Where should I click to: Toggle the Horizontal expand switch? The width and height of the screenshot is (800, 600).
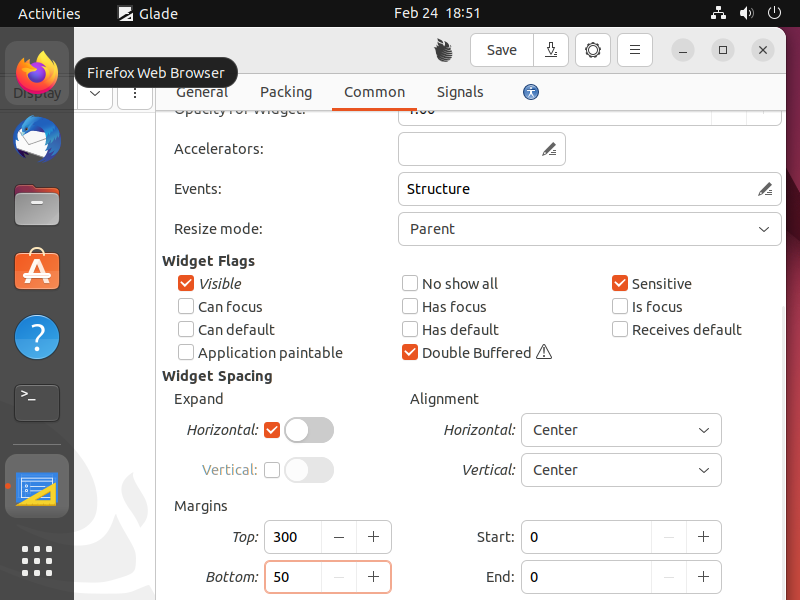[x=308, y=430]
